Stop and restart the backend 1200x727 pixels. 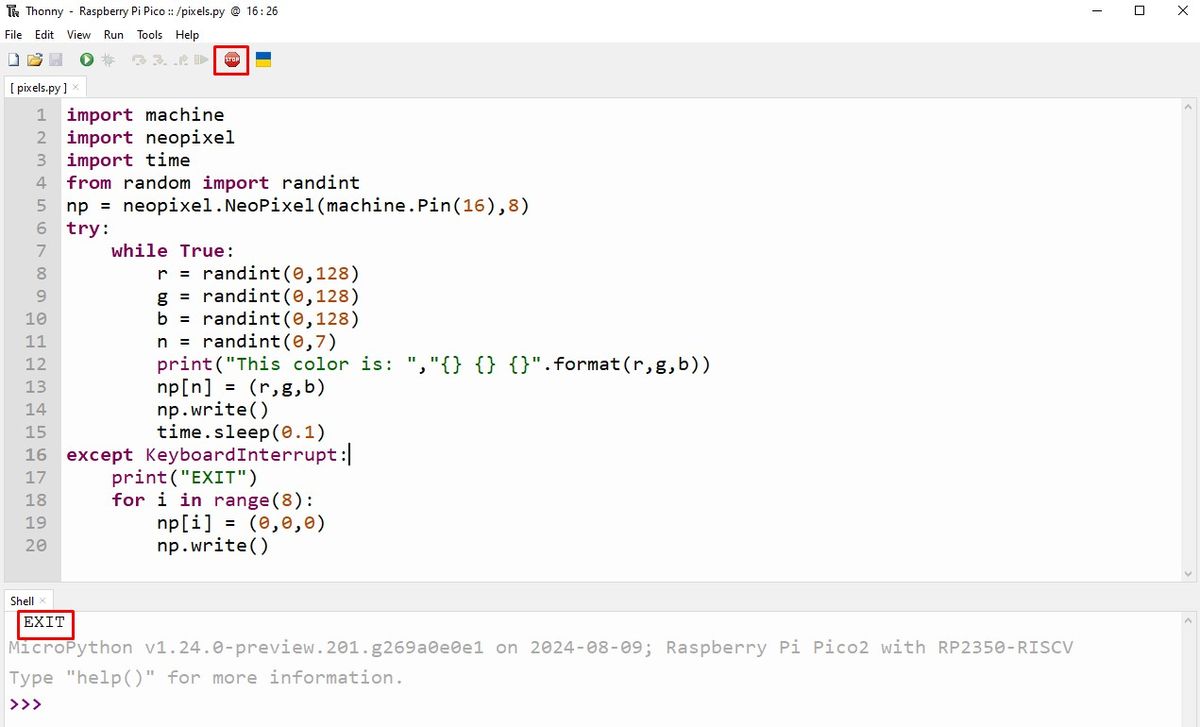tap(231, 60)
